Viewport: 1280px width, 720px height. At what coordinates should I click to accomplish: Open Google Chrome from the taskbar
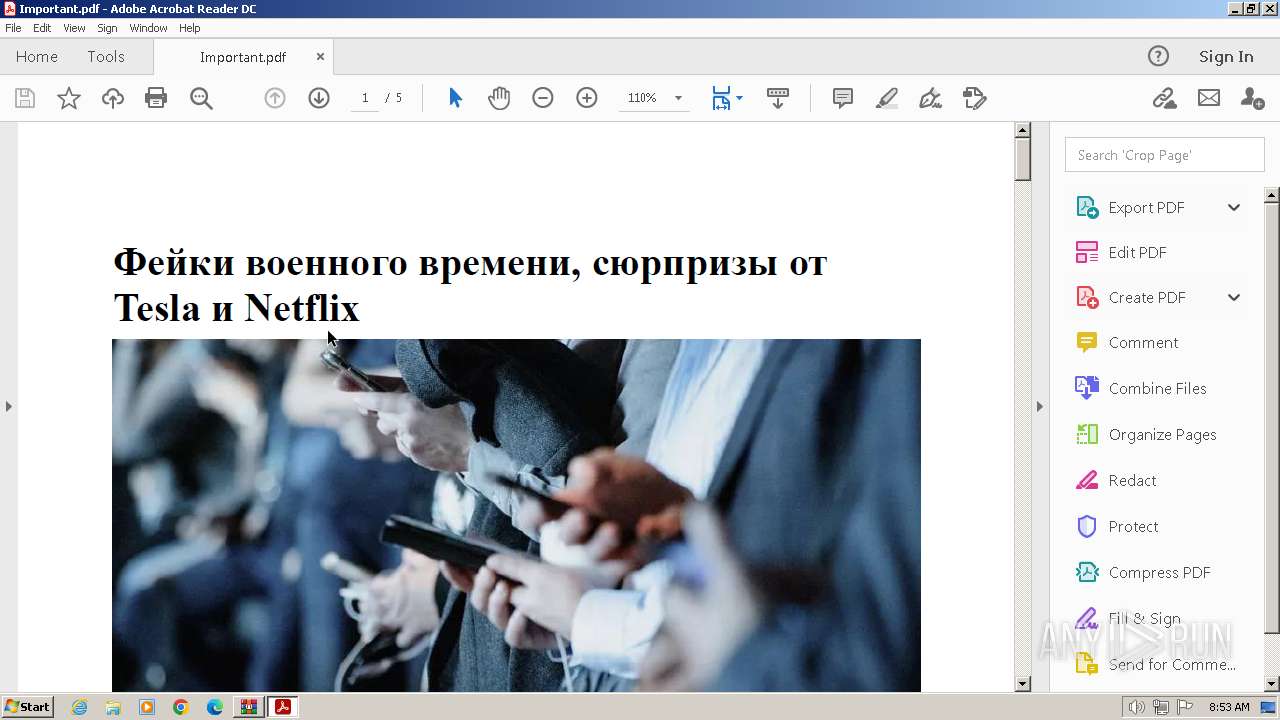point(180,707)
